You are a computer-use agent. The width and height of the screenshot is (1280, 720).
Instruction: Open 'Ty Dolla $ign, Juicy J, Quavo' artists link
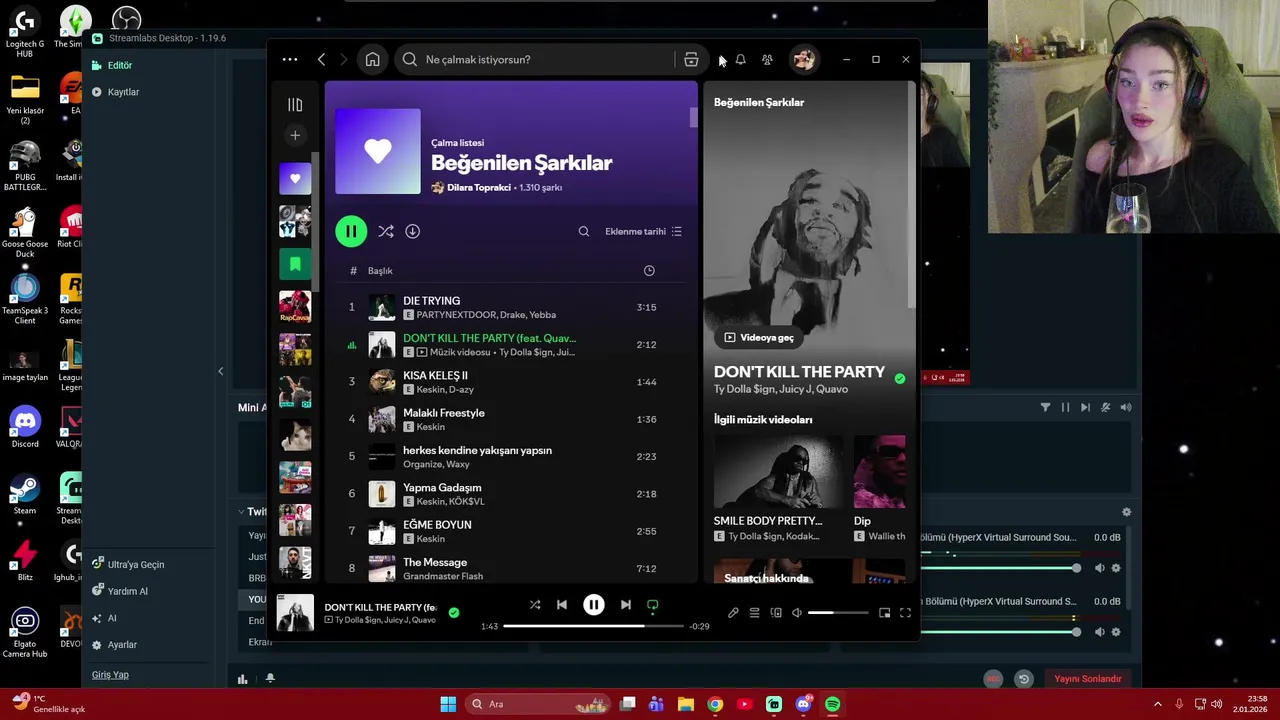tap(780, 389)
